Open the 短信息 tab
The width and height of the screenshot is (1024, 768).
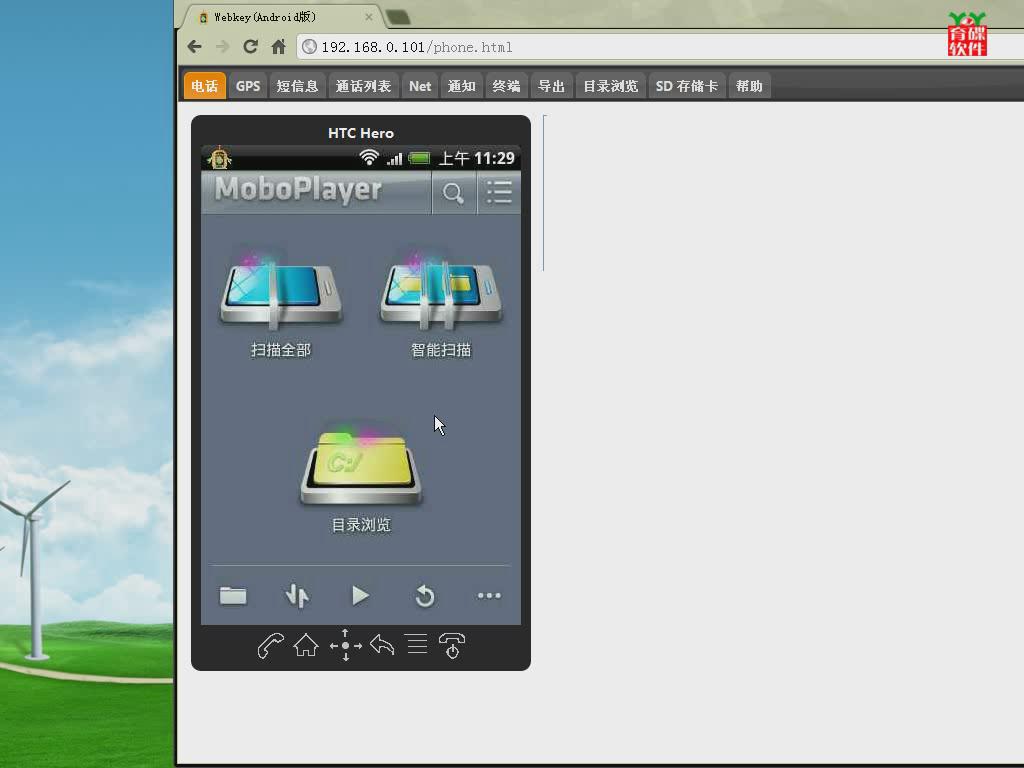(x=297, y=86)
